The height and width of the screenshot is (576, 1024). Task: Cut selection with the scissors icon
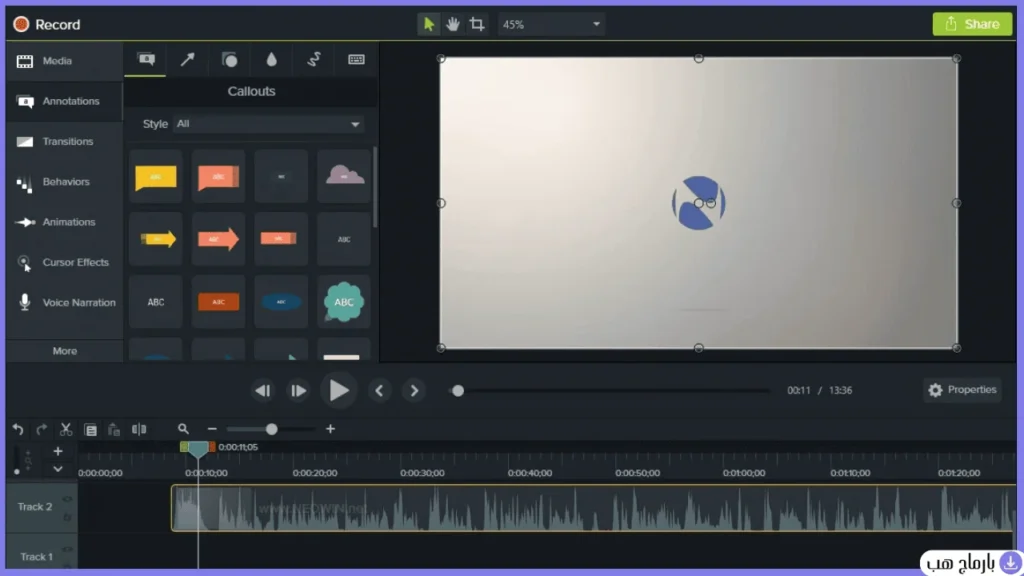pyautogui.click(x=66, y=429)
